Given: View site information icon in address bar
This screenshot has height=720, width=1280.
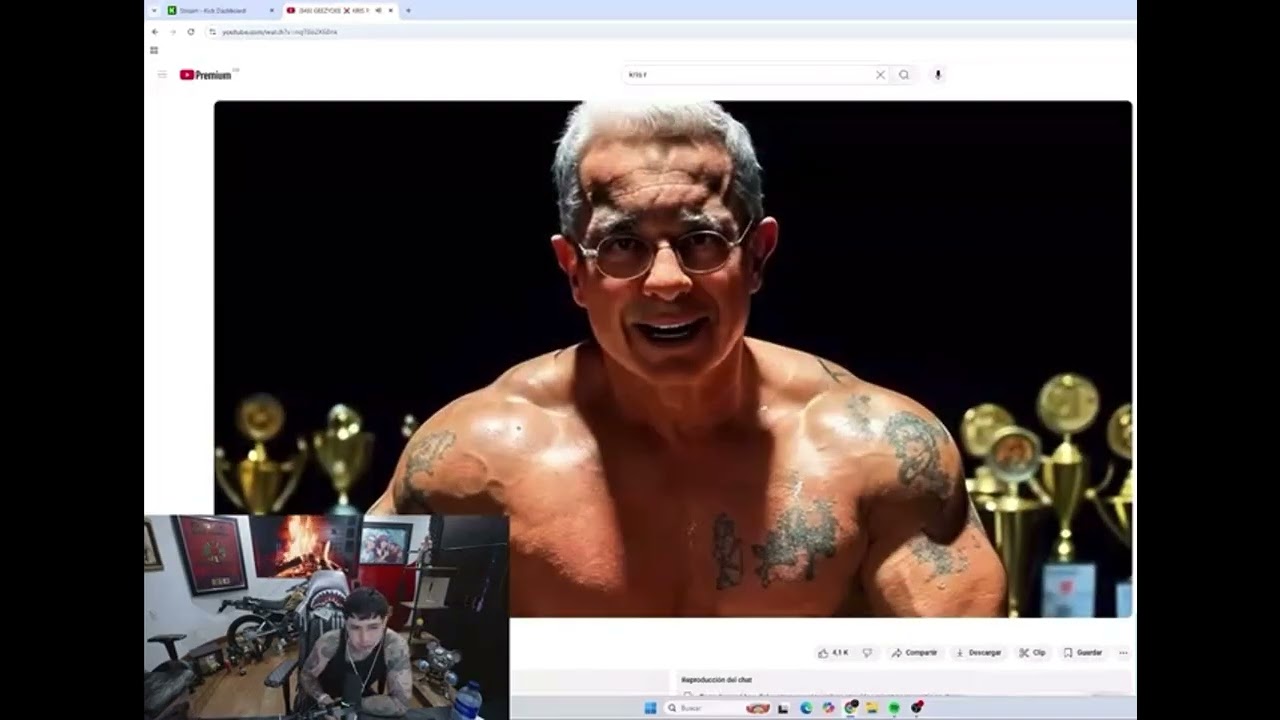Looking at the screenshot, I should (212, 32).
